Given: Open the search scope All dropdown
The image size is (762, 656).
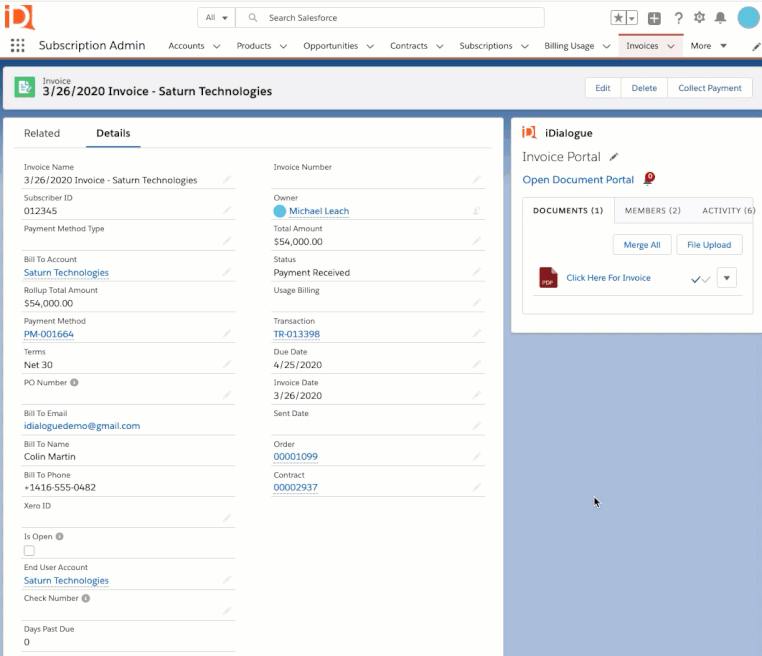Looking at the screenshot, I should click(x=216, y=18).
